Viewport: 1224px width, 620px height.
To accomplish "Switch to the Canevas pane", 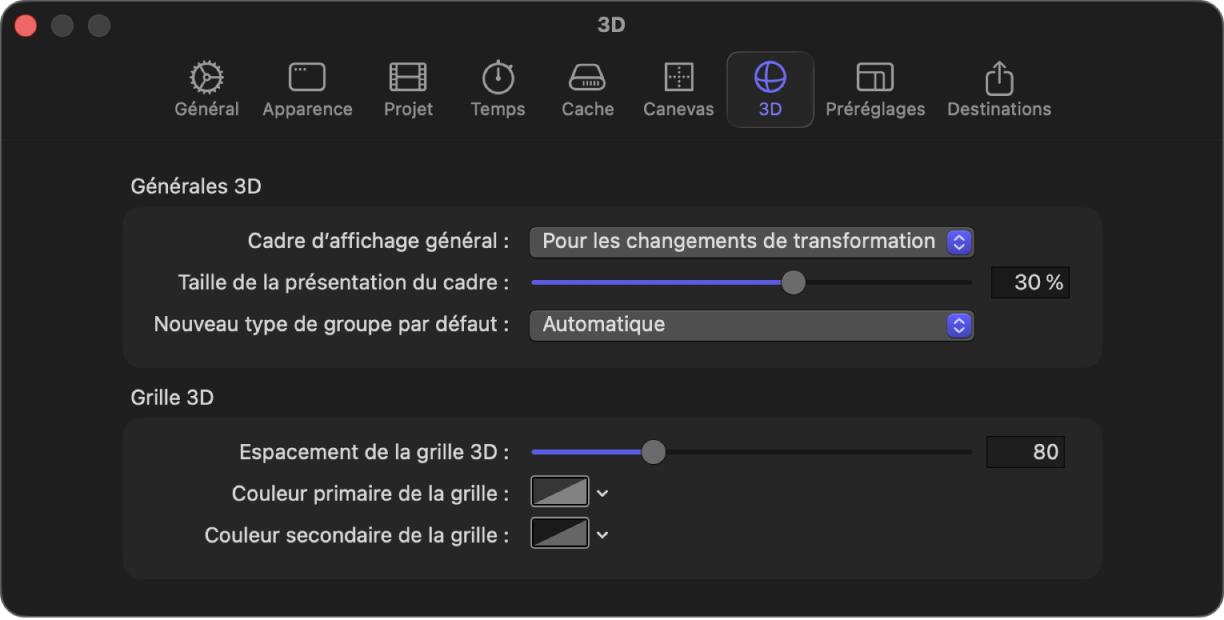I will [x=679, y=89].
